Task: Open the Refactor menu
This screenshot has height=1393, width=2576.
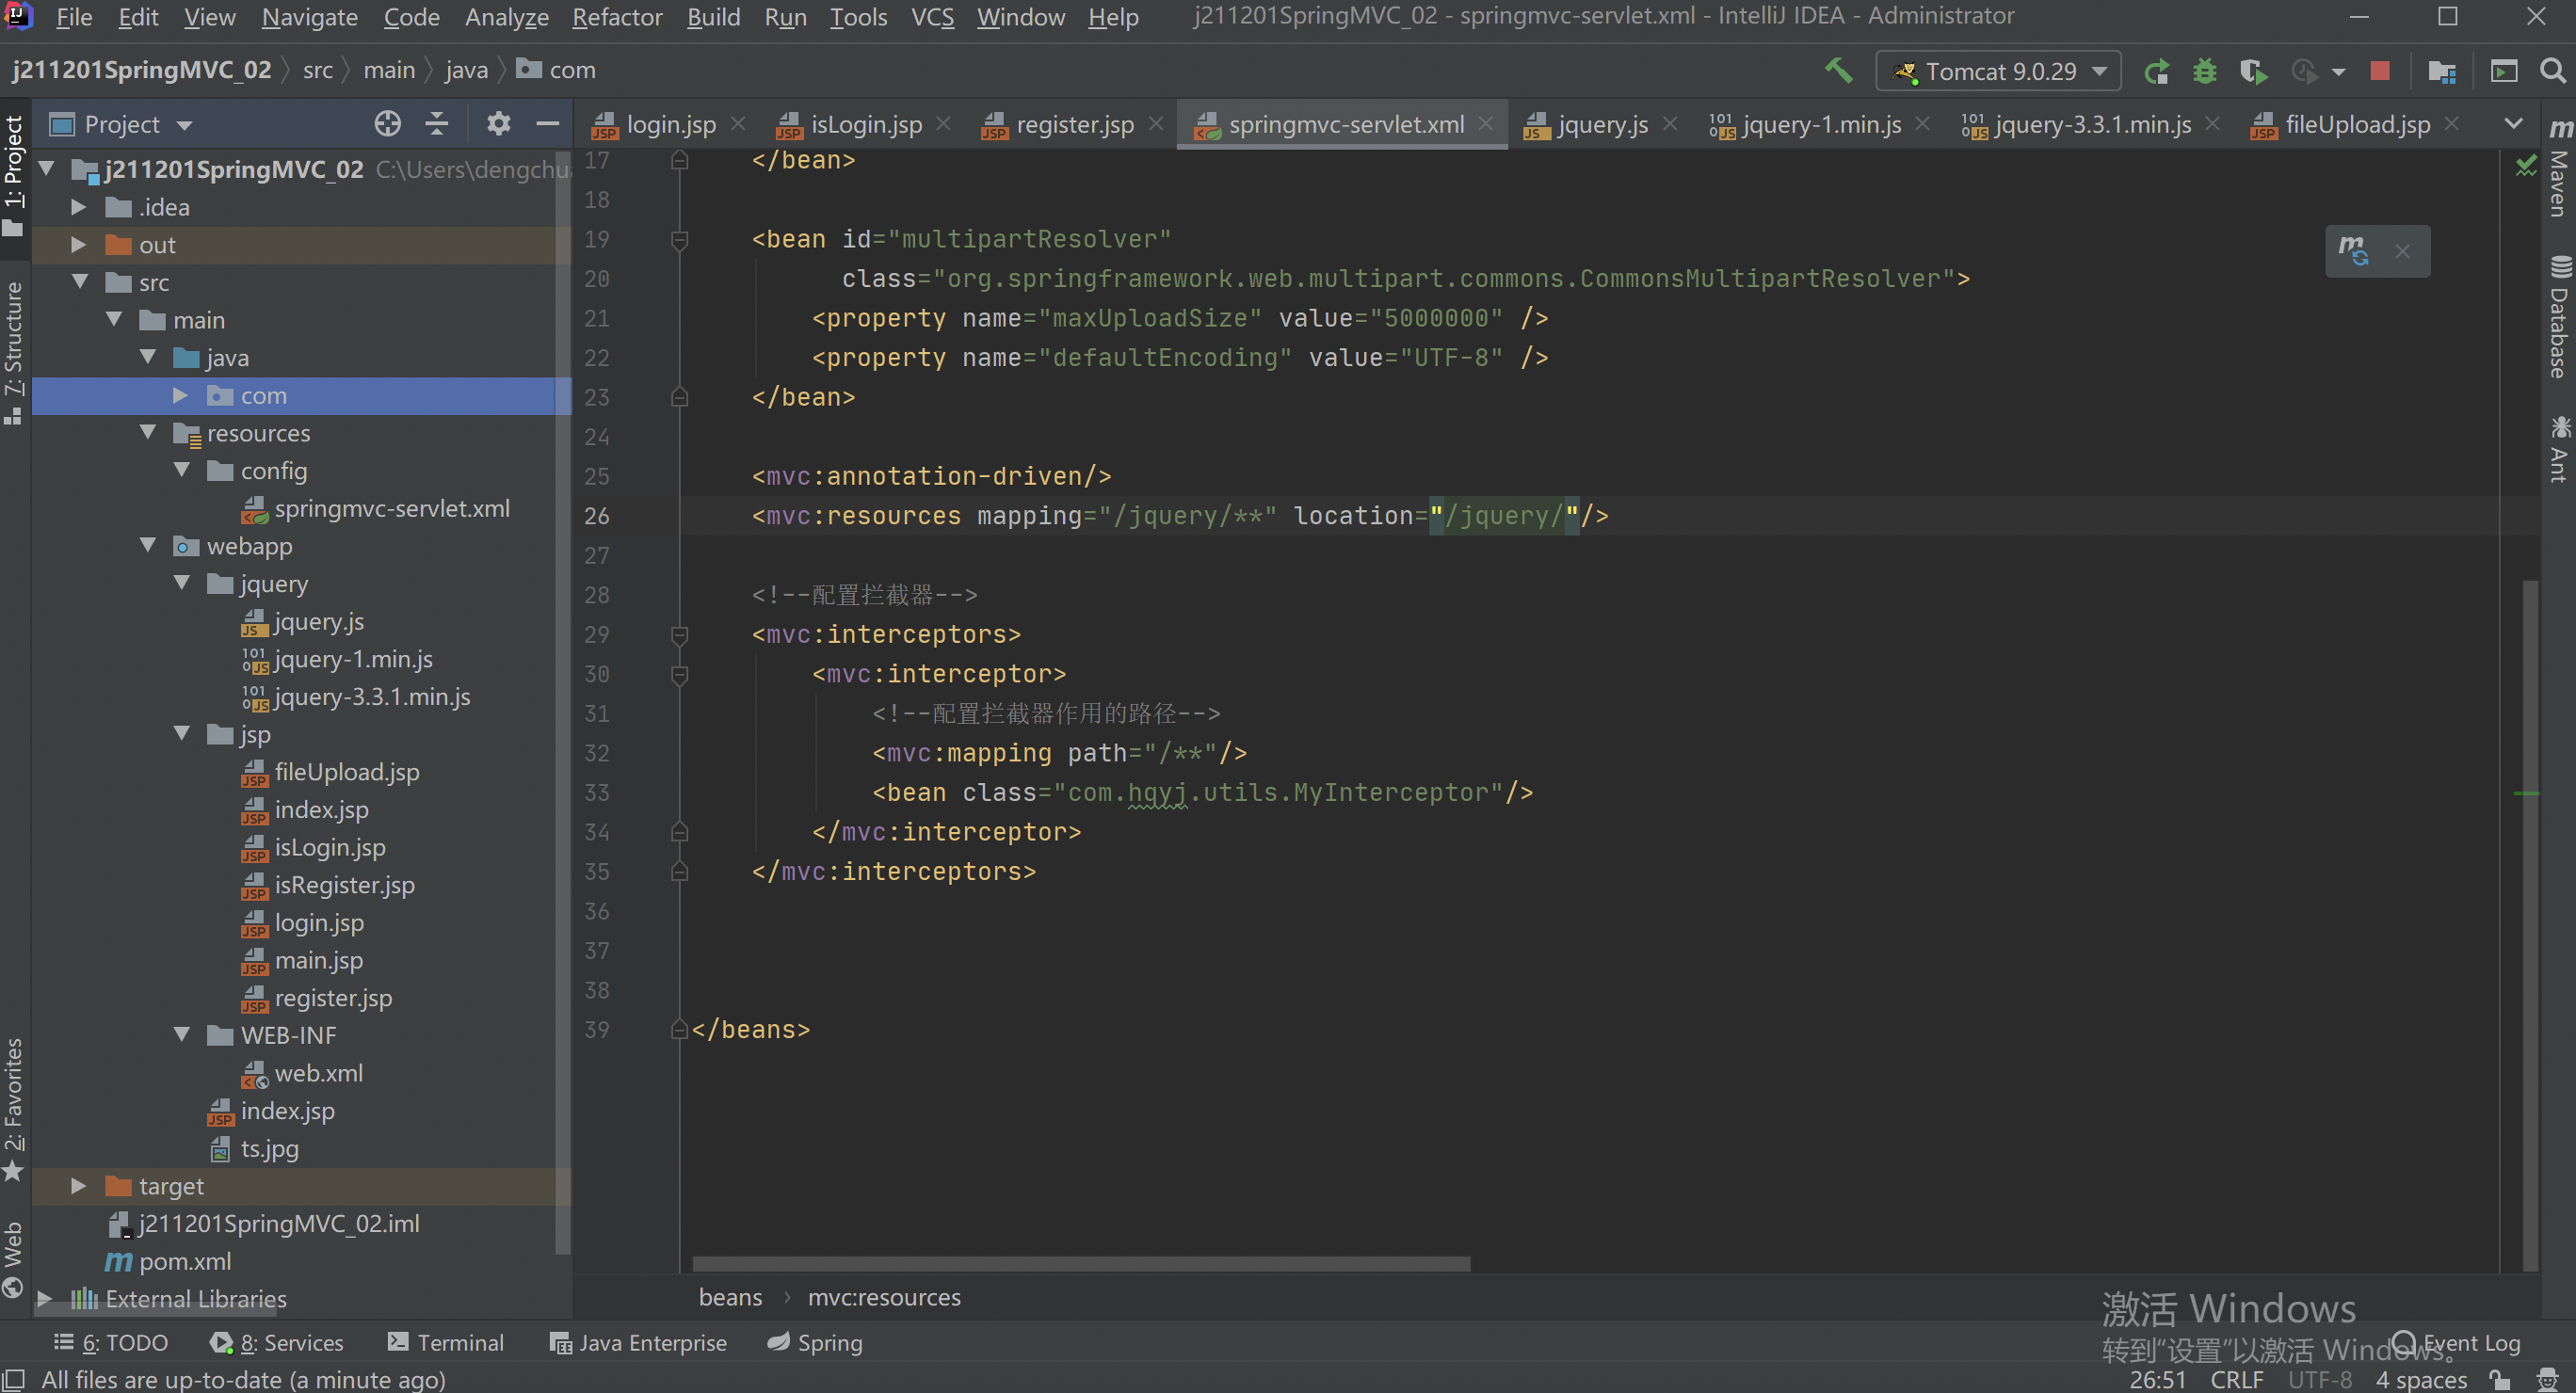Action: [x=616, y=17]
